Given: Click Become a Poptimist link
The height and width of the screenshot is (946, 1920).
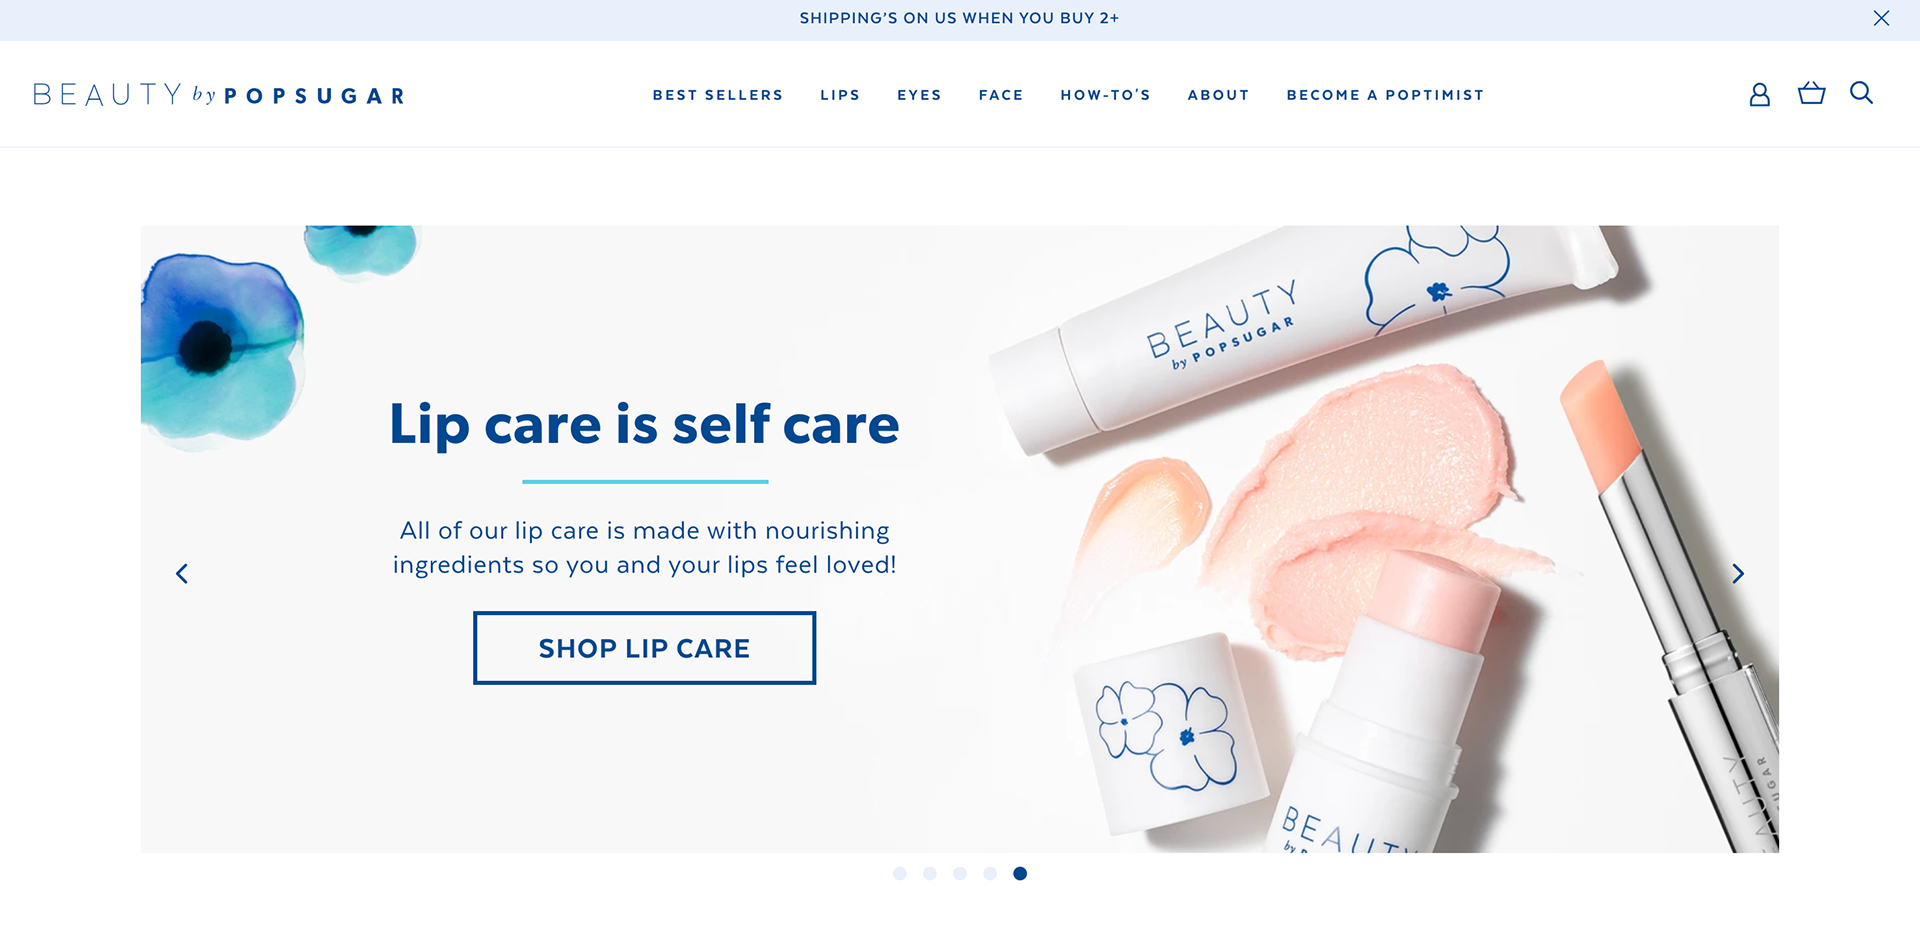Looking at the screenshot, I should [x=1385, y=95].
